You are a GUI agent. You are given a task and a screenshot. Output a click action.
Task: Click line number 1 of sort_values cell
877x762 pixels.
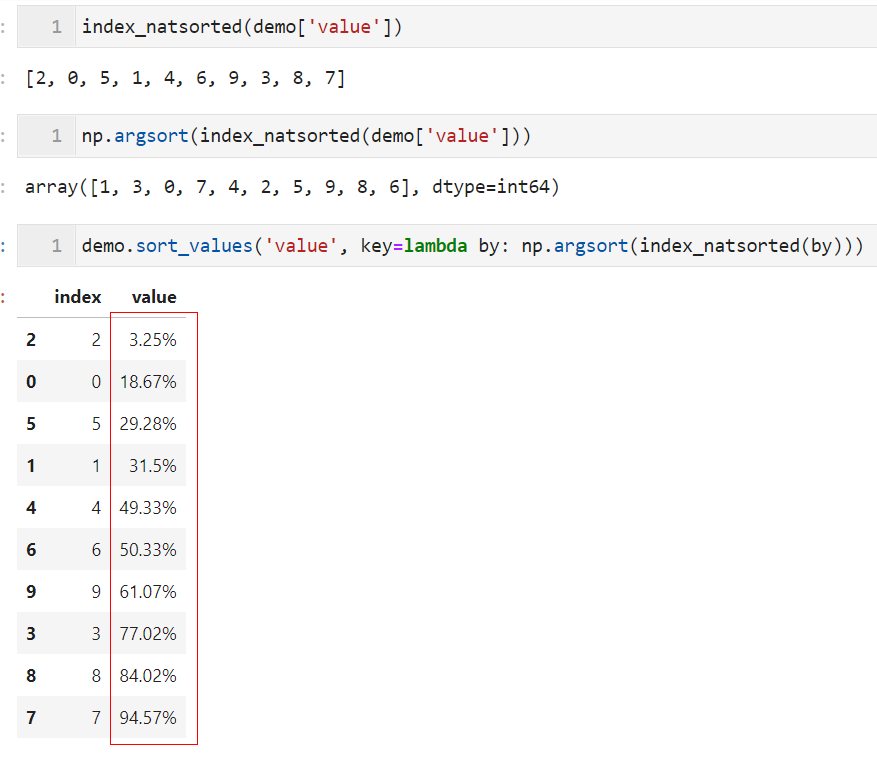[56, 246]
